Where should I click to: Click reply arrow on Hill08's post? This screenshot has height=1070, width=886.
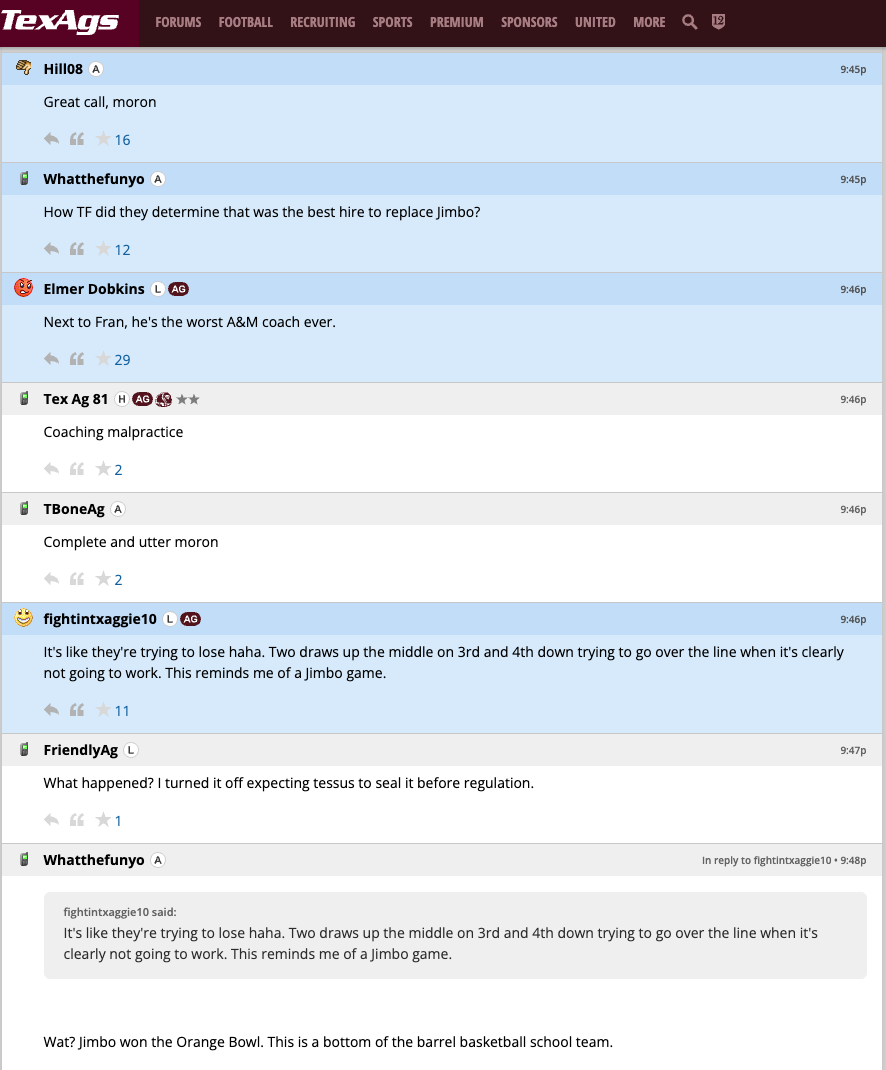52,139
